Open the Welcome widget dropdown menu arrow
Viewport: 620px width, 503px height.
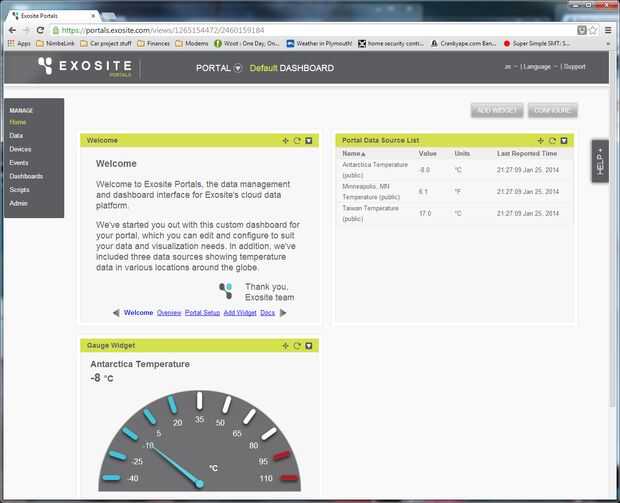[x=309, y=140]
